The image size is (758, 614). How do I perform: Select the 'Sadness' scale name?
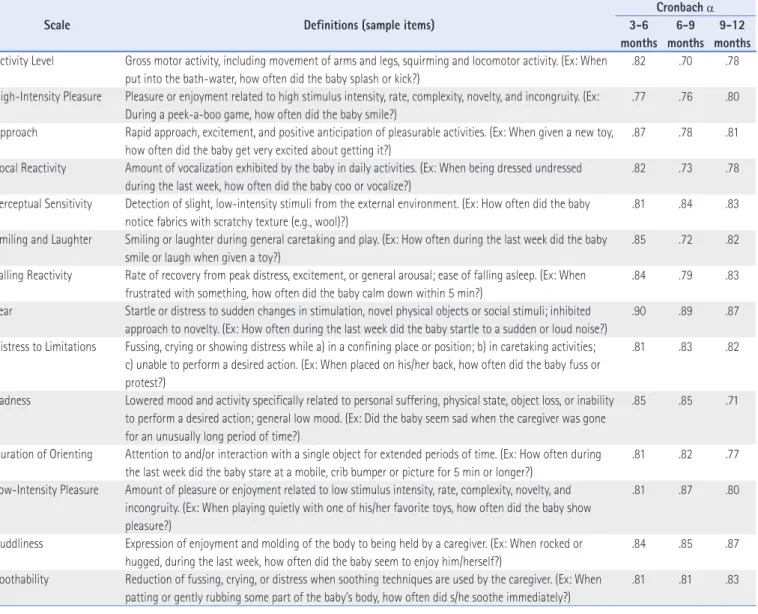[15, 401]
